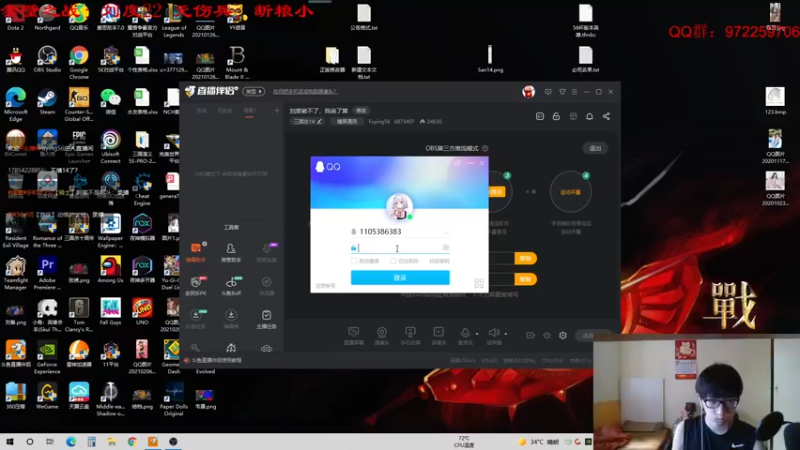Open the on-screen keyboard icon in the password field
Image resolution: width=800 pixels, height=450 pixels.
coord(445,247)
